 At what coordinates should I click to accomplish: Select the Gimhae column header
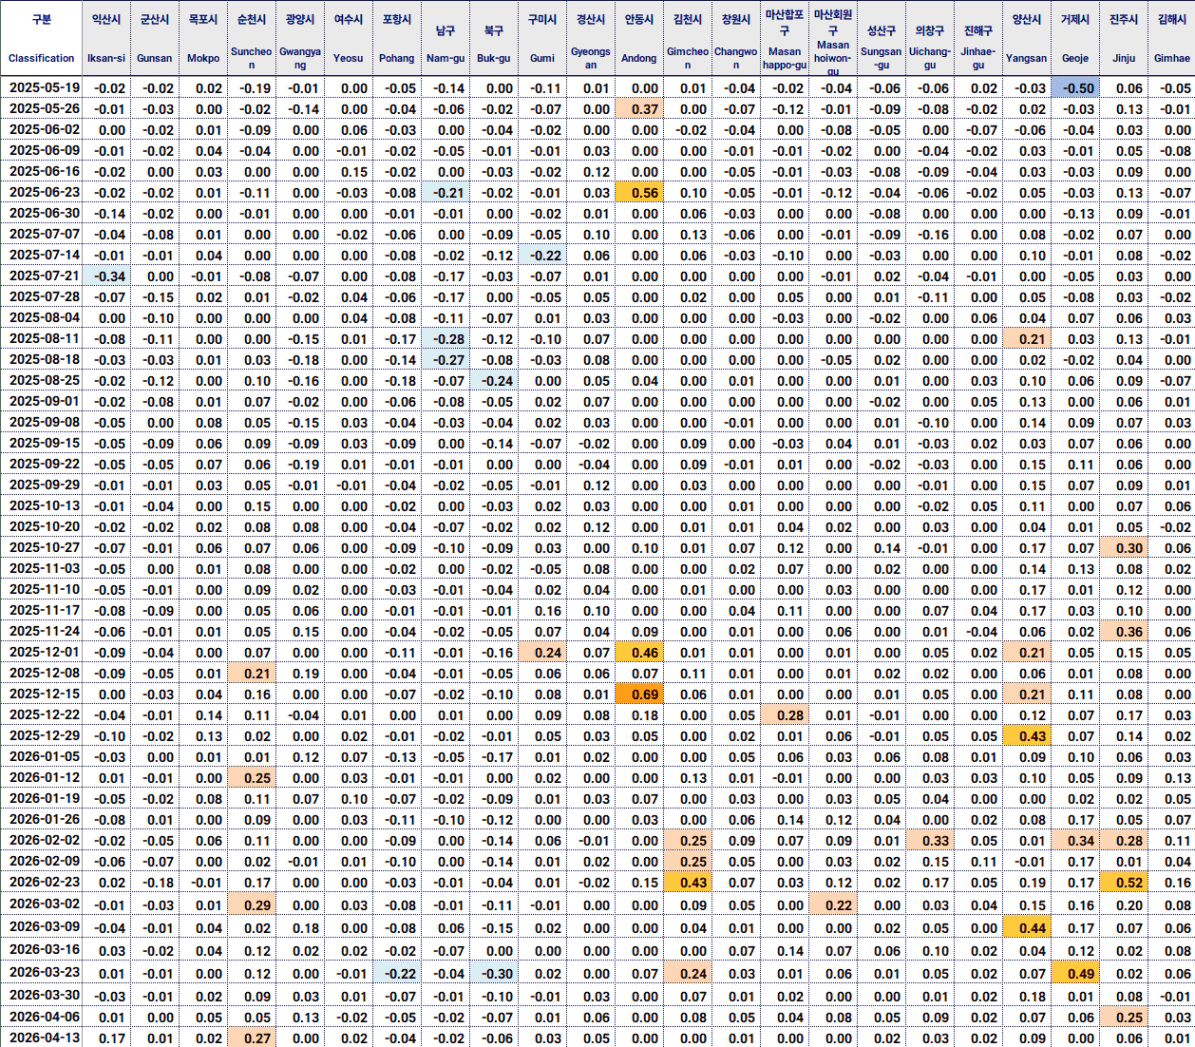1172,39
